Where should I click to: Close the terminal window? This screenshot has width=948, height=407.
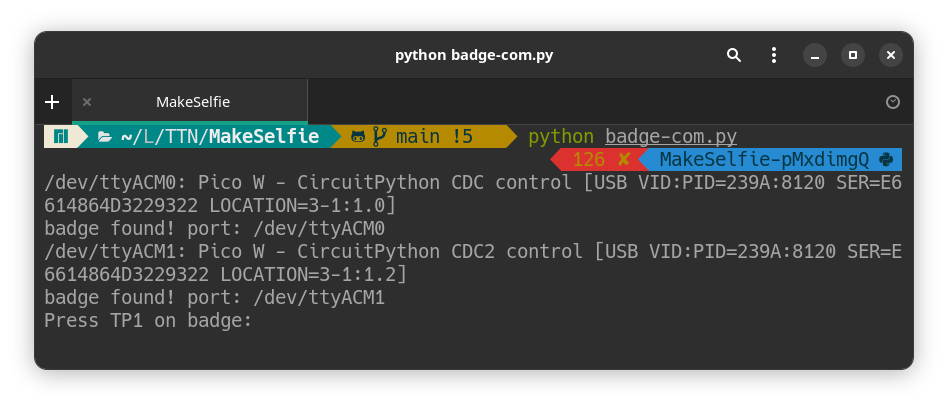(888, 55)
